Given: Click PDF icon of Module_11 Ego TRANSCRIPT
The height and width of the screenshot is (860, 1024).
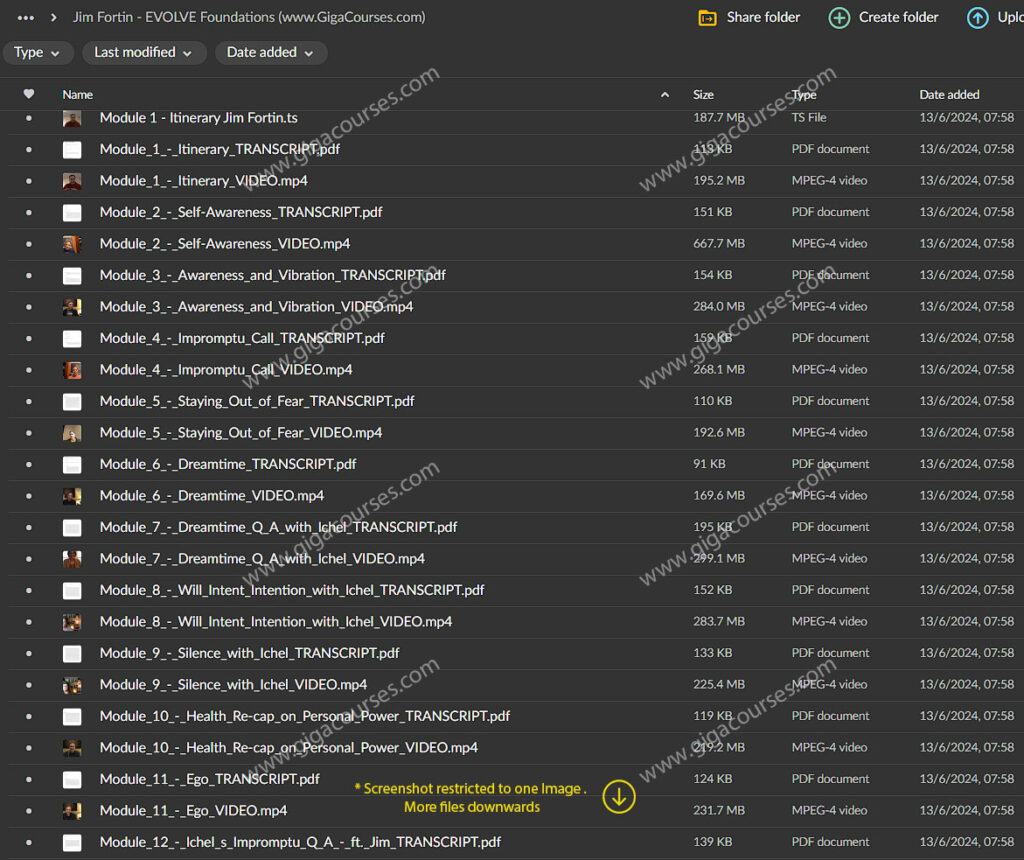Looking at the screenshot, I should (x=72, y=780).
